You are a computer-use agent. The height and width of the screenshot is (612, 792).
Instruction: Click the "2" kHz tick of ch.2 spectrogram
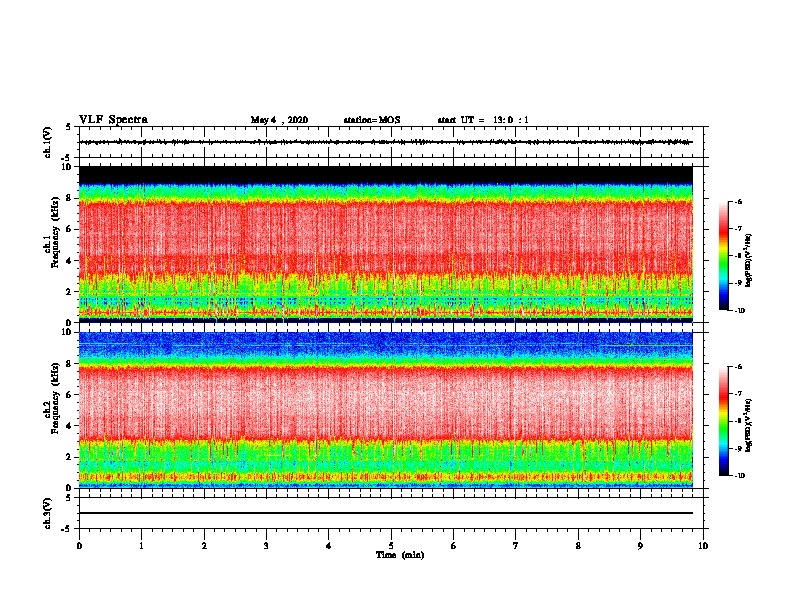pos(69,457)
